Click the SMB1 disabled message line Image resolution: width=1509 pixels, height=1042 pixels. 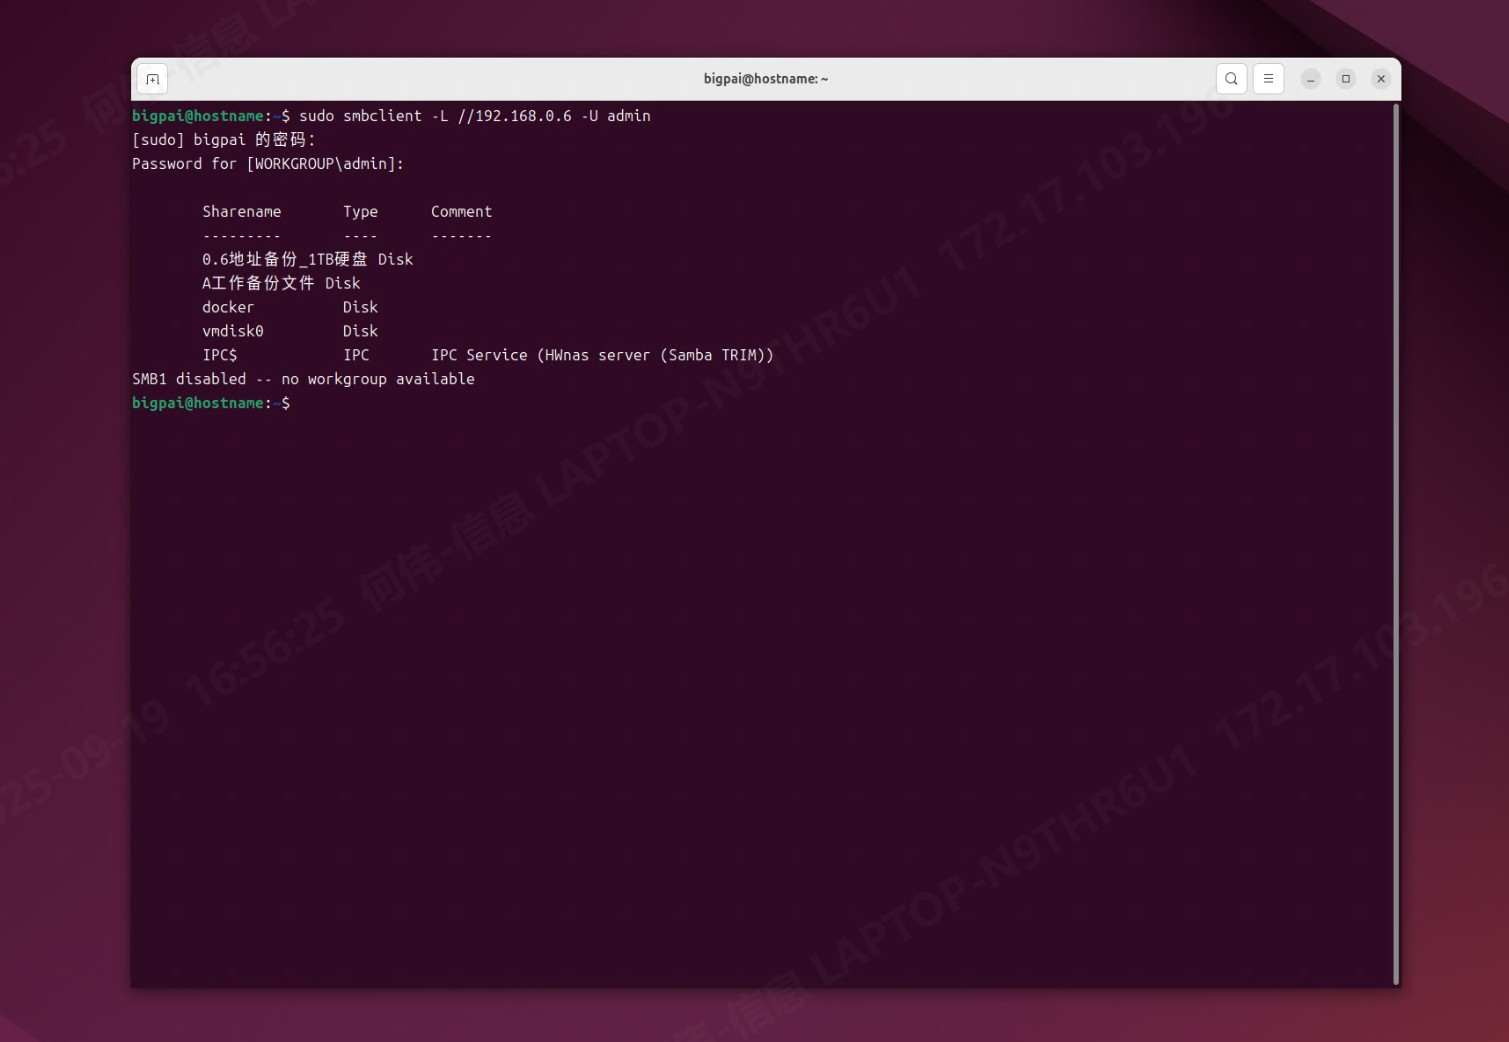pyautogui.click(x=303, y=379)
